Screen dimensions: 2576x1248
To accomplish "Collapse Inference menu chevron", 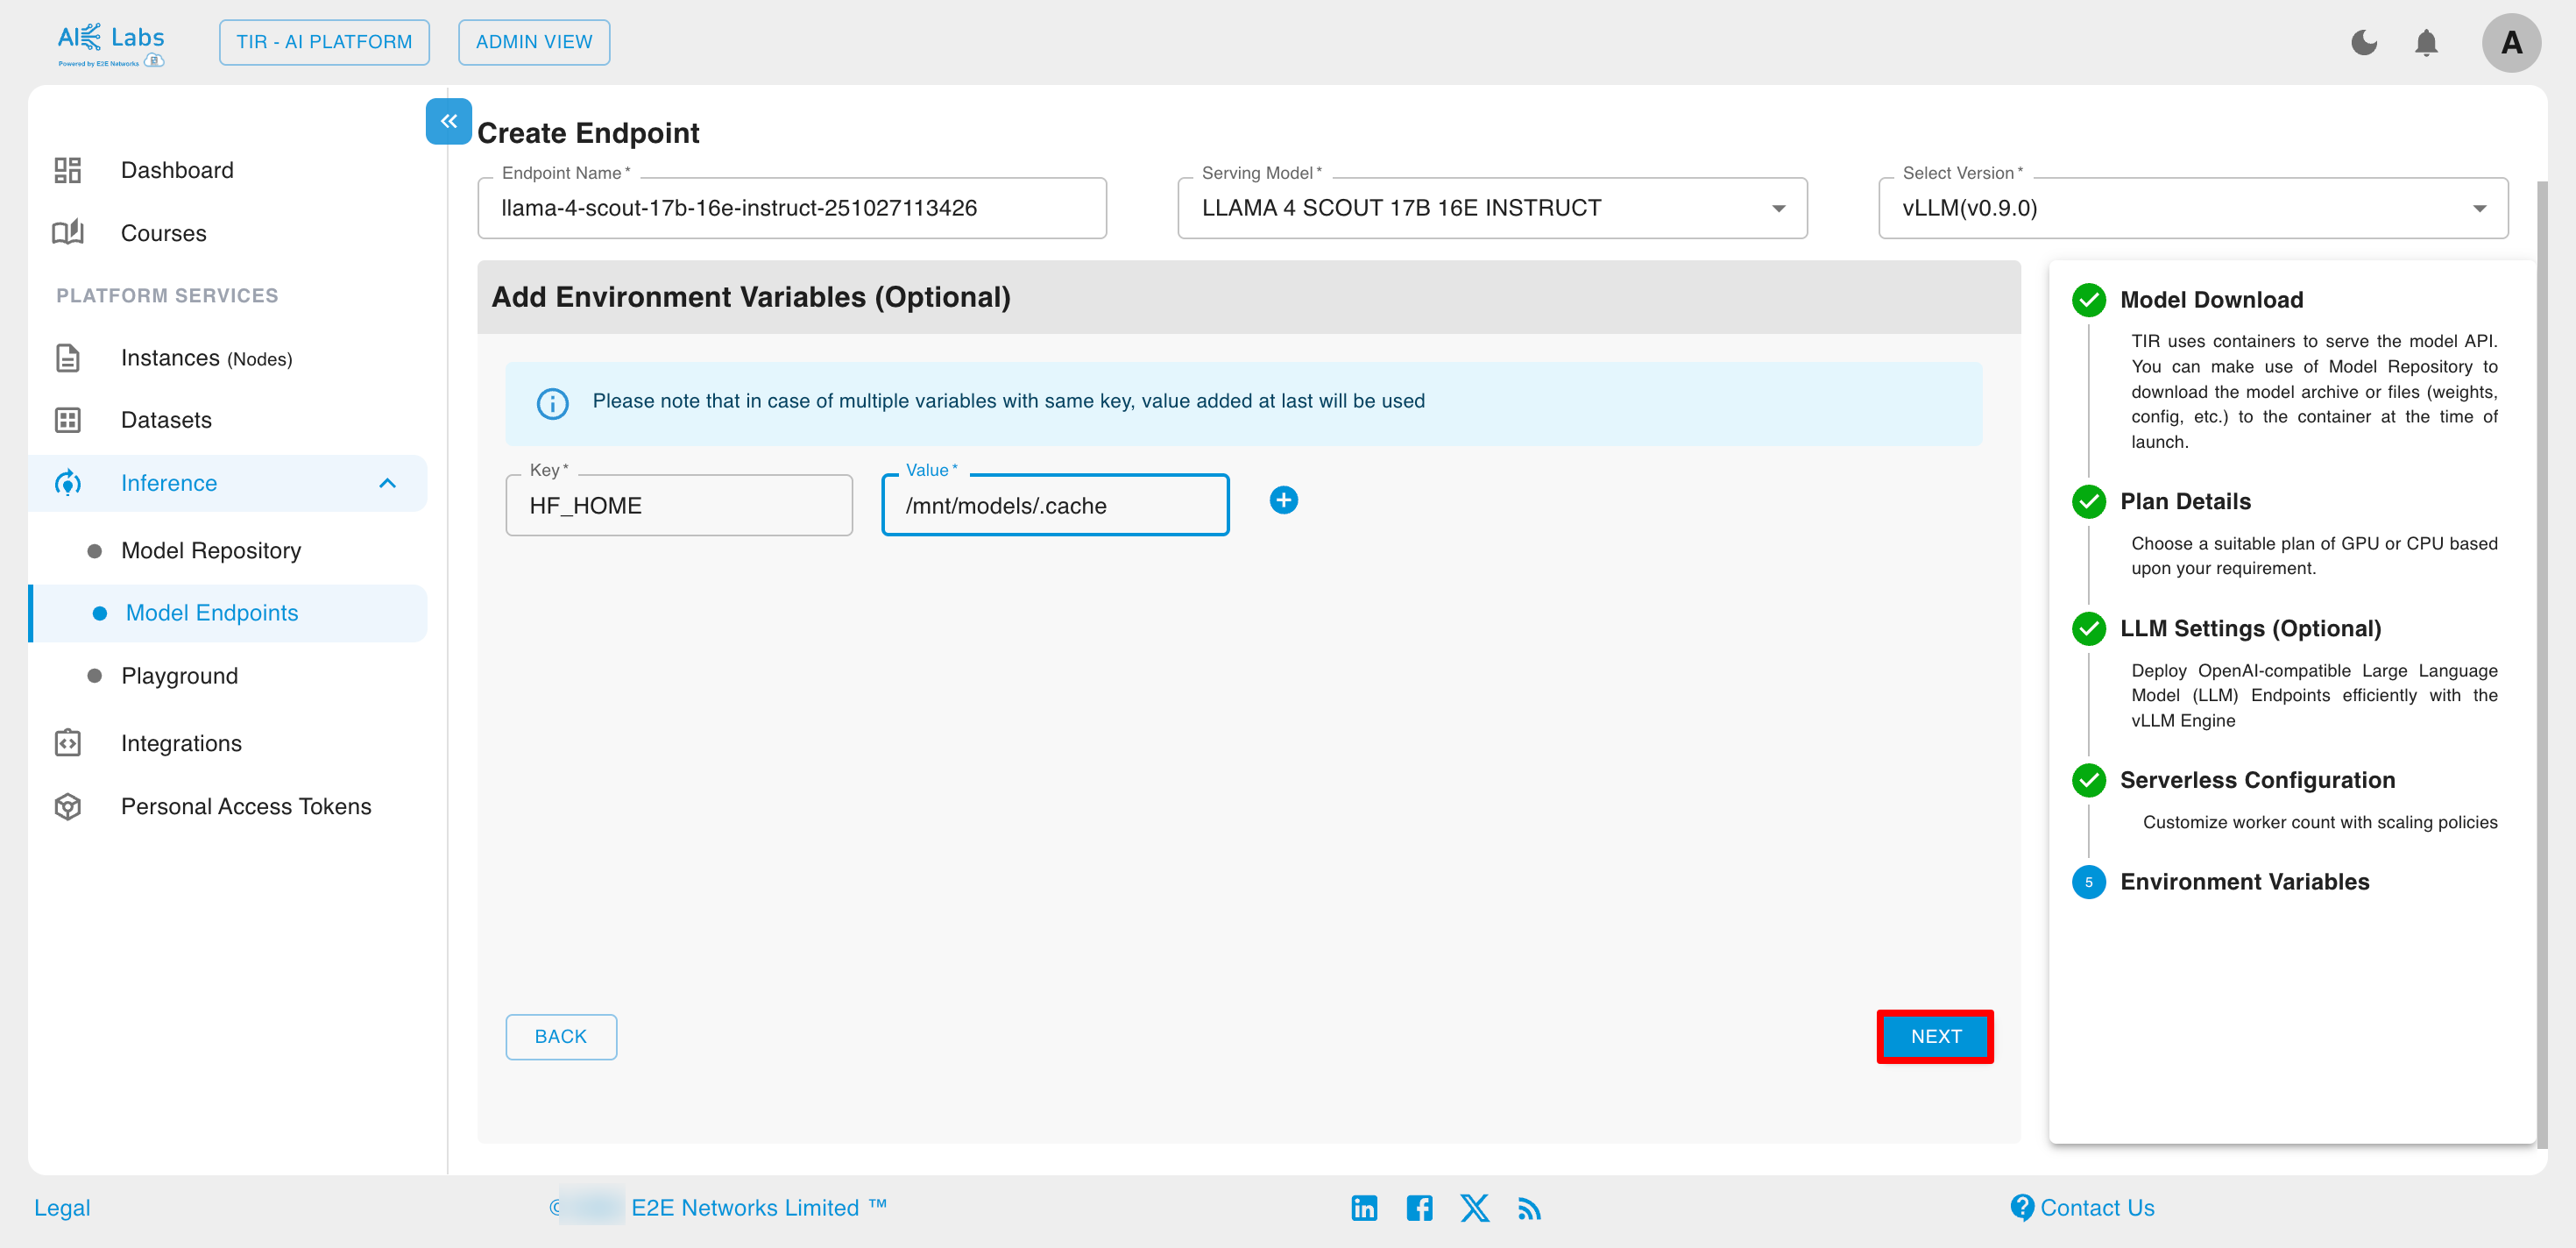I will click(x=388, y=483).
